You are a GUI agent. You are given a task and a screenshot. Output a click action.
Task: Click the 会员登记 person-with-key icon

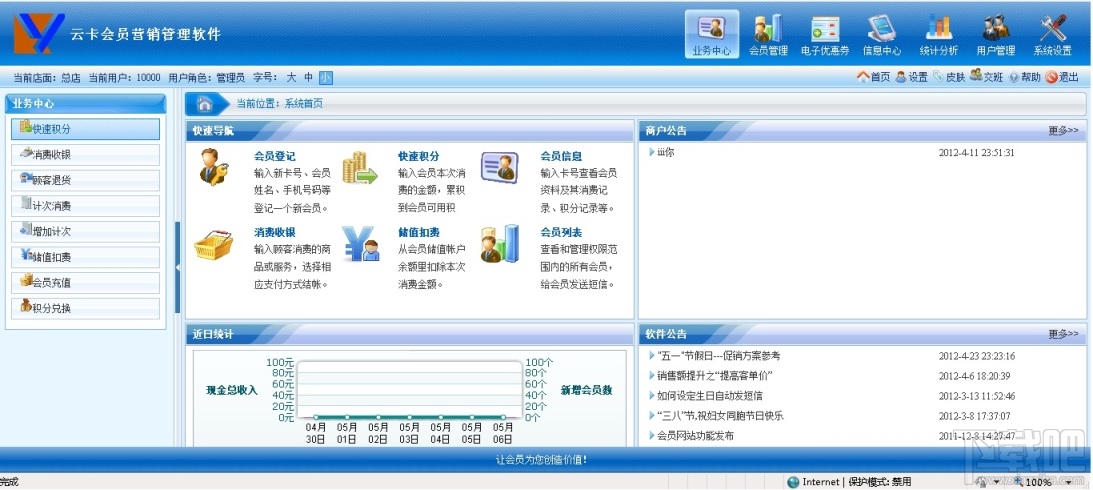(x=213, y=167)
